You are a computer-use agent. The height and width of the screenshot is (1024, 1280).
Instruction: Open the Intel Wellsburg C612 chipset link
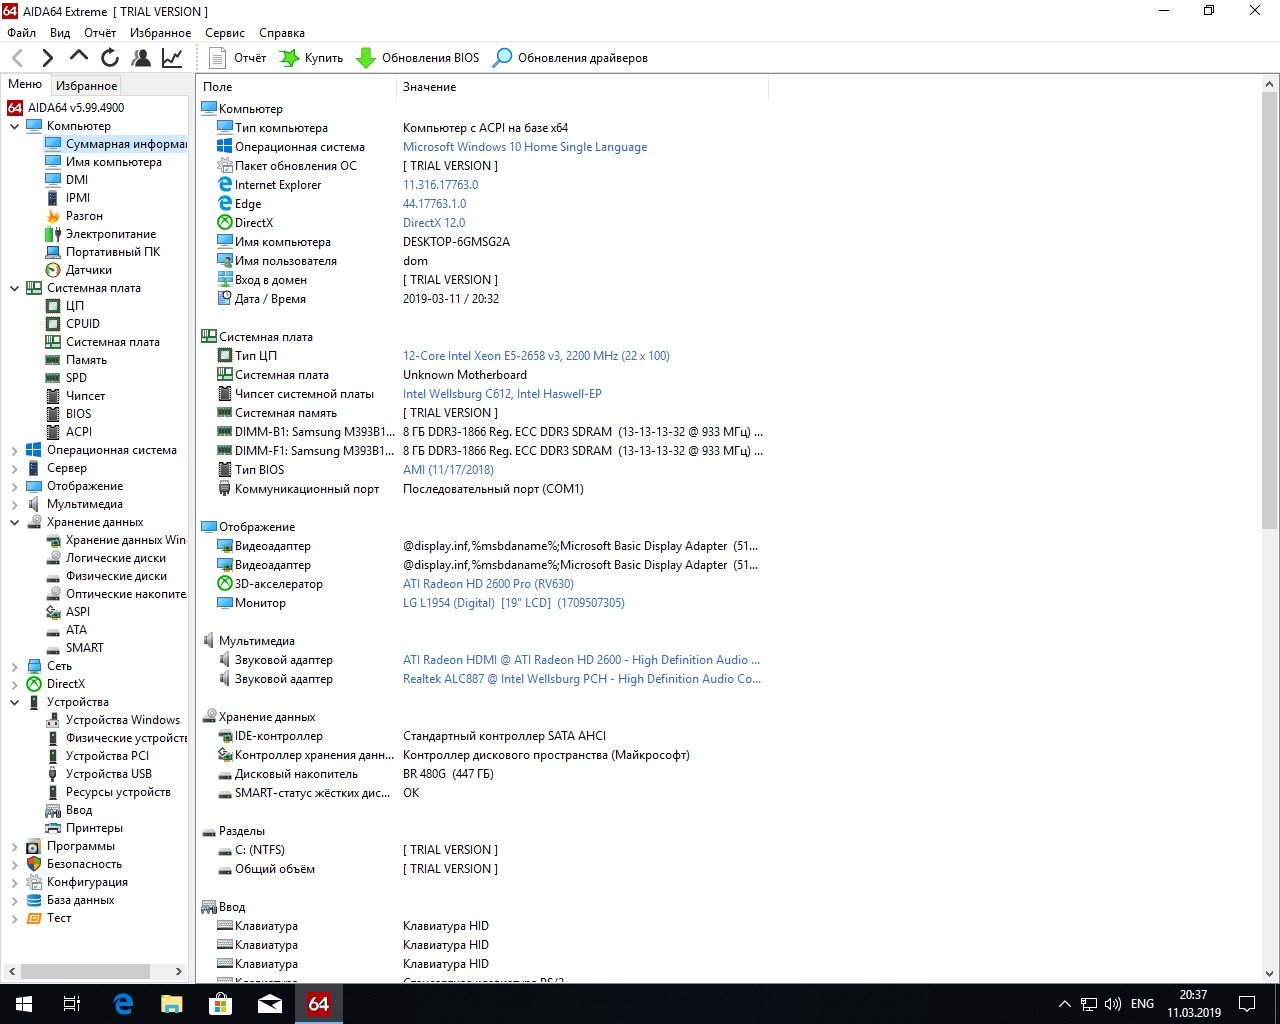tap(502, 394)
